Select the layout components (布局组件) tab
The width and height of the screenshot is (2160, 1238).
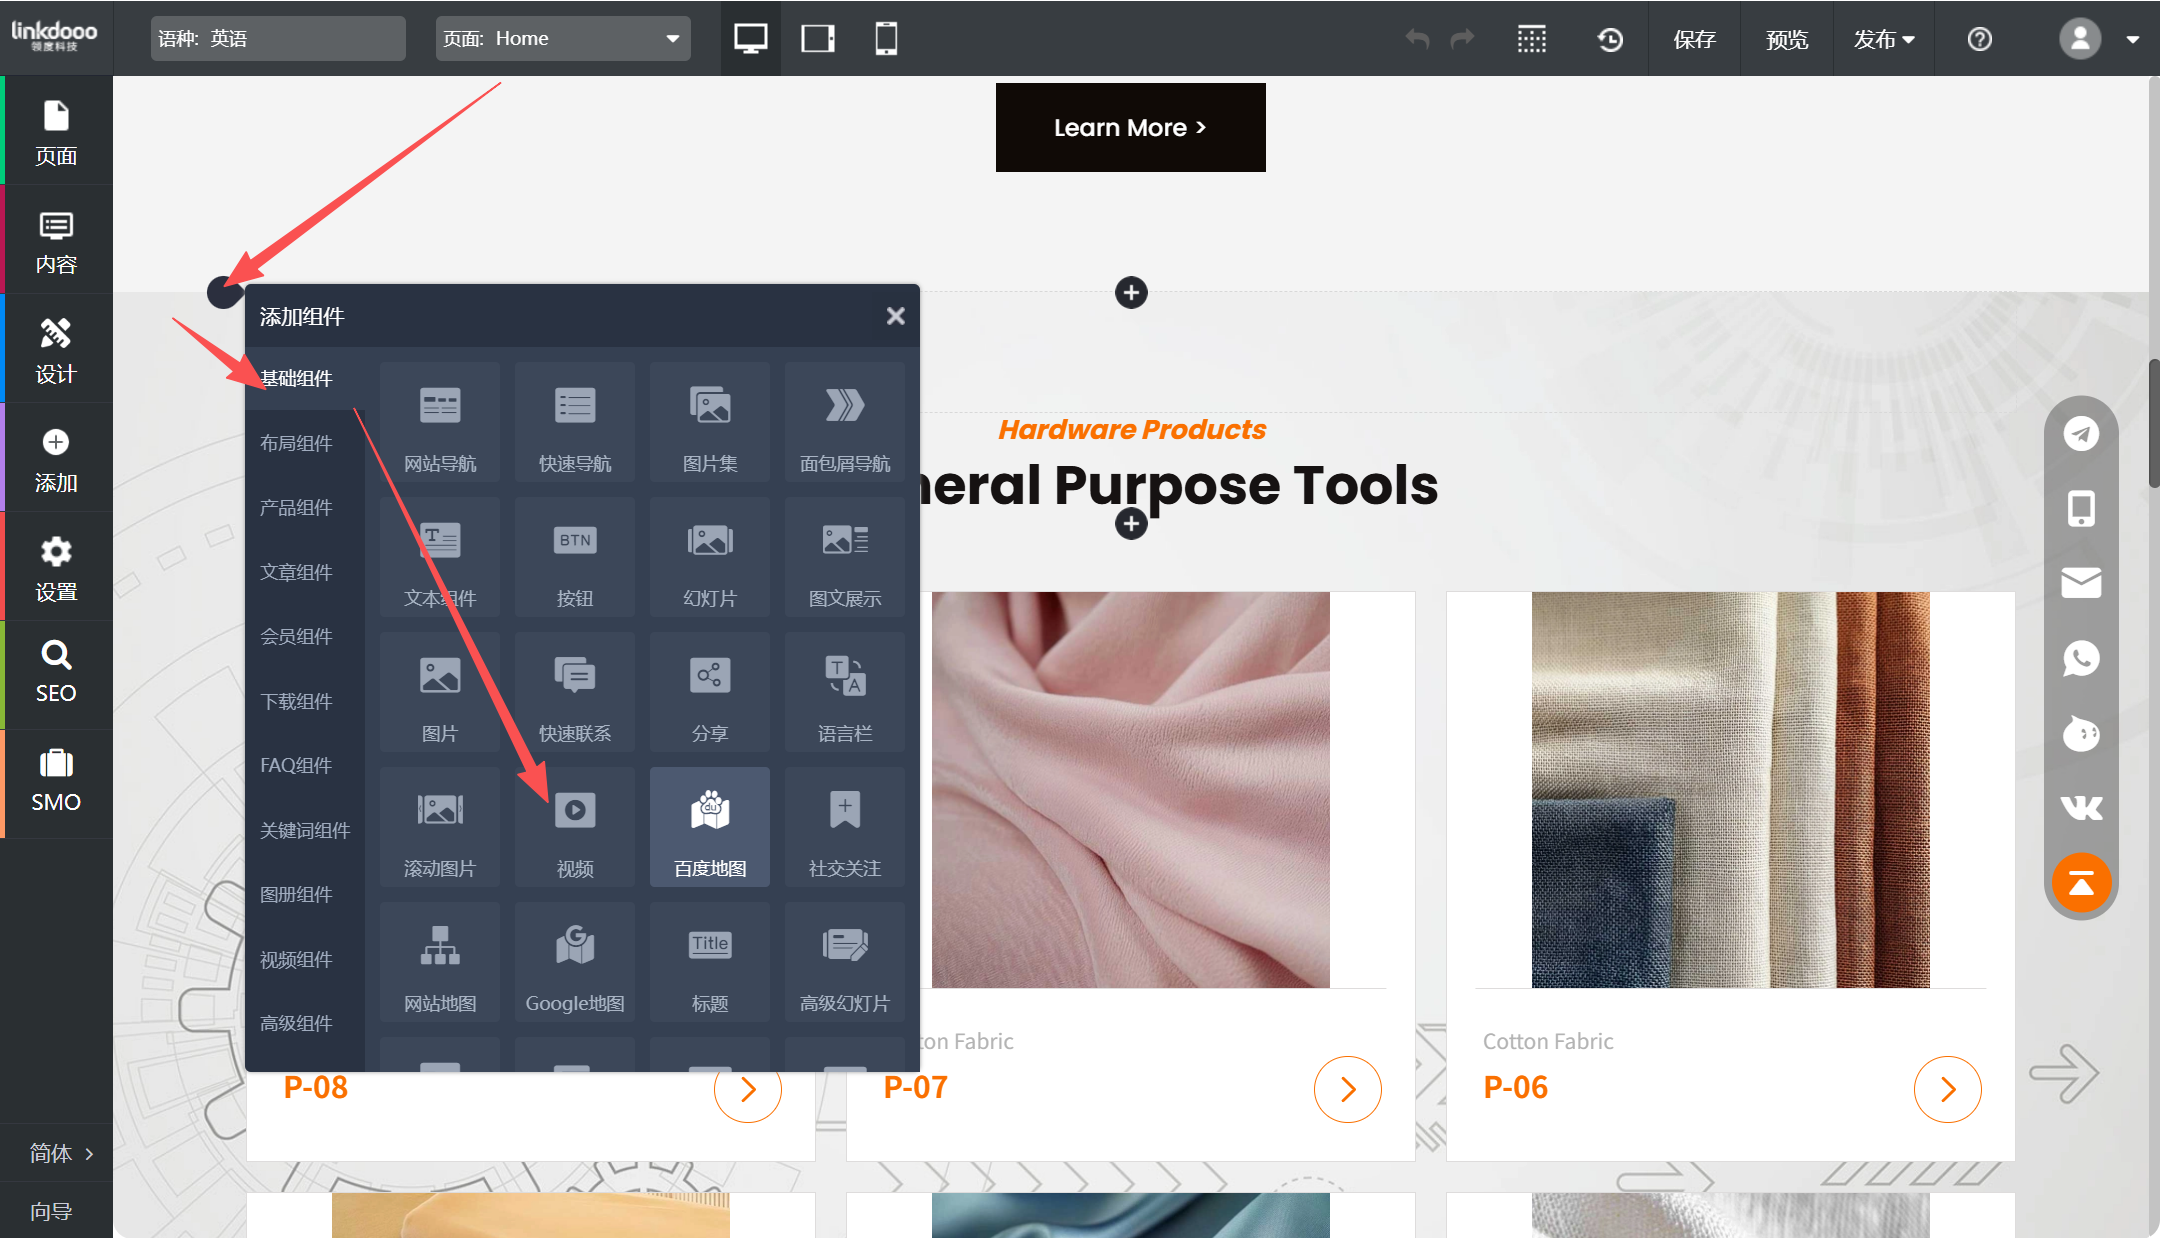[297, 443]
